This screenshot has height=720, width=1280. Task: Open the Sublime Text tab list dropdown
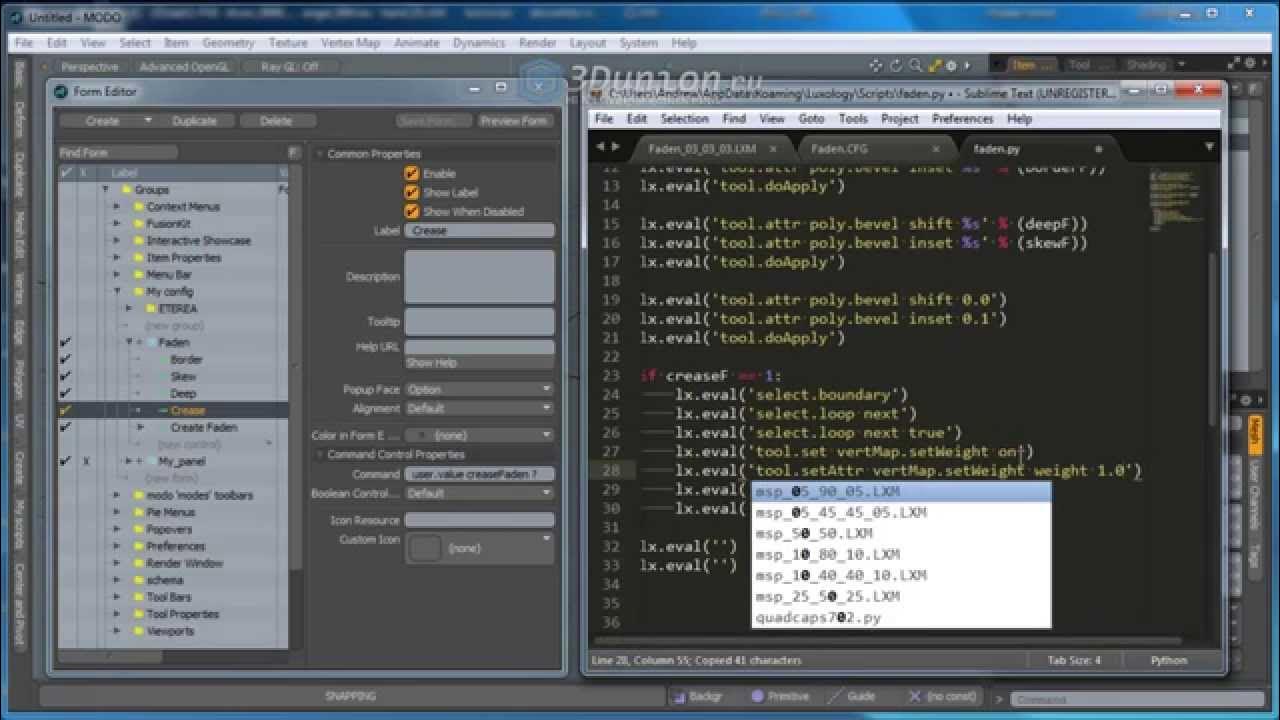click(1208, 147)
